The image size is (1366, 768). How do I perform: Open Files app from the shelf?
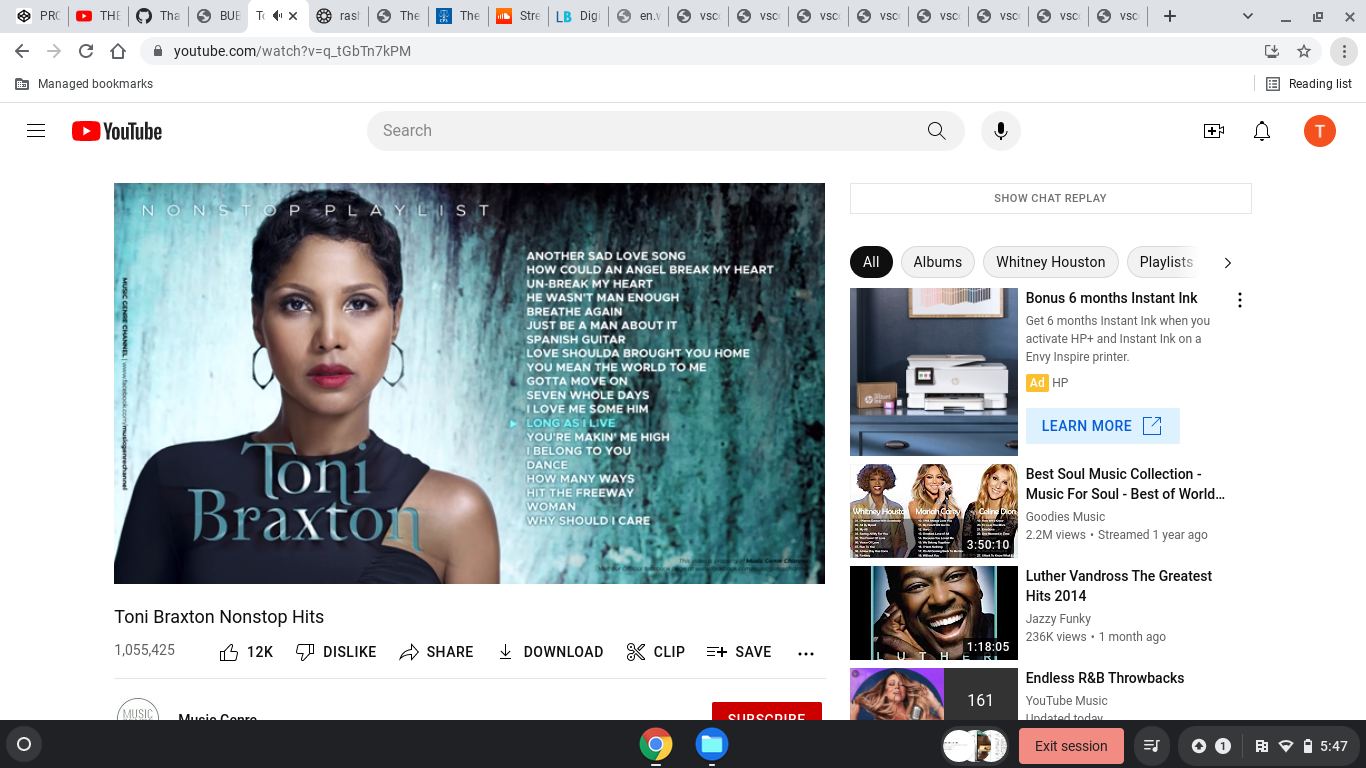(x=712, y=744)
